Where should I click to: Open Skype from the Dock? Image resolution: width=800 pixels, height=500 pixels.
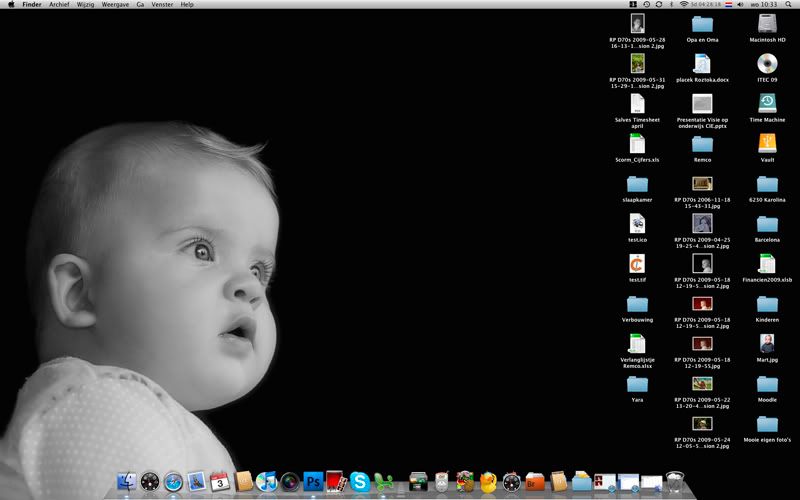(360, 482)
